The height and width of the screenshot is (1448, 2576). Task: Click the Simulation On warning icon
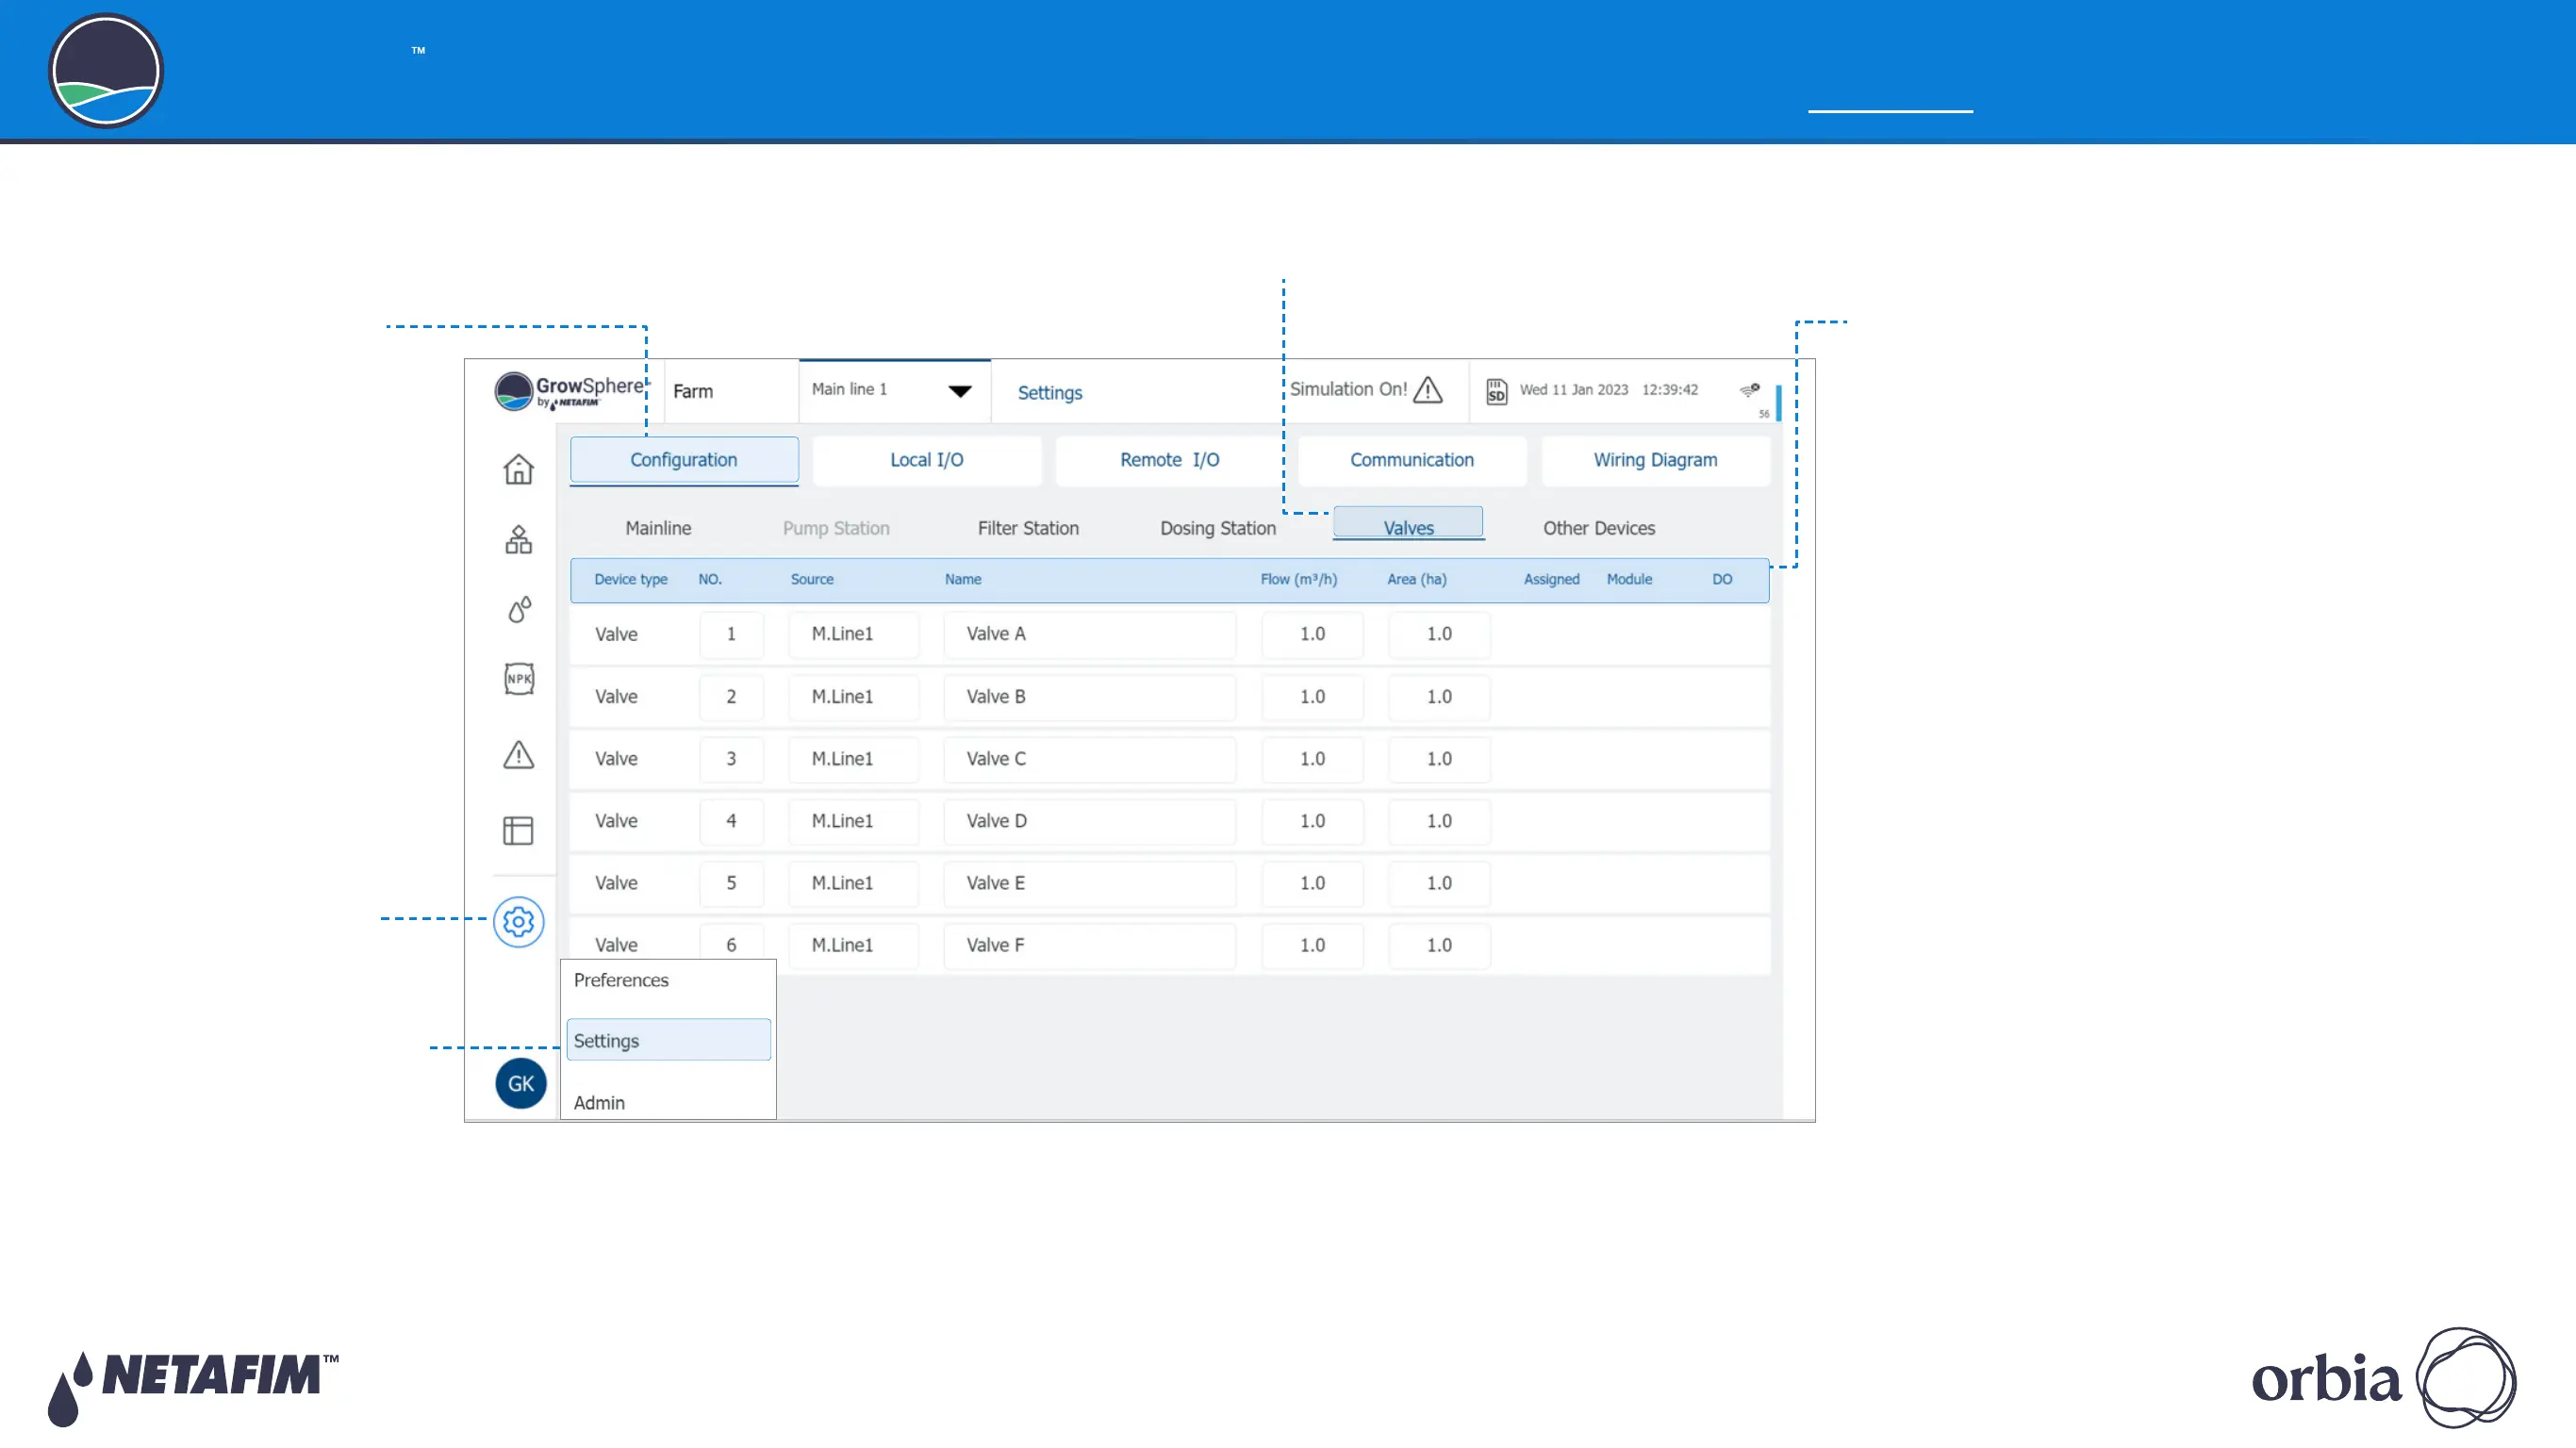(x=1428, y=389)
